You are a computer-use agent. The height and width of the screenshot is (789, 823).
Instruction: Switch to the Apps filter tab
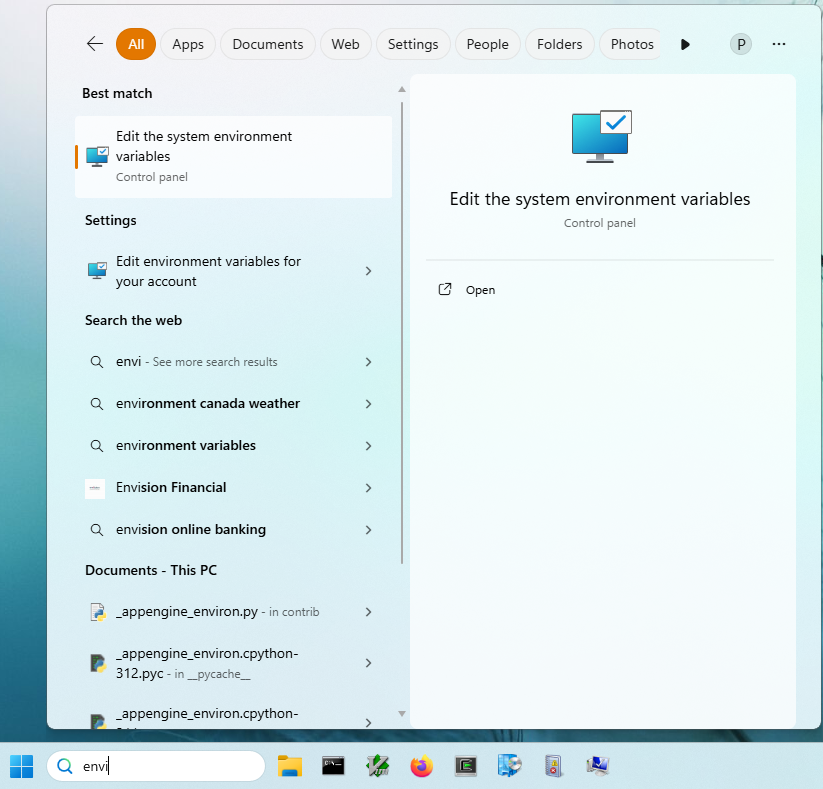188,44
